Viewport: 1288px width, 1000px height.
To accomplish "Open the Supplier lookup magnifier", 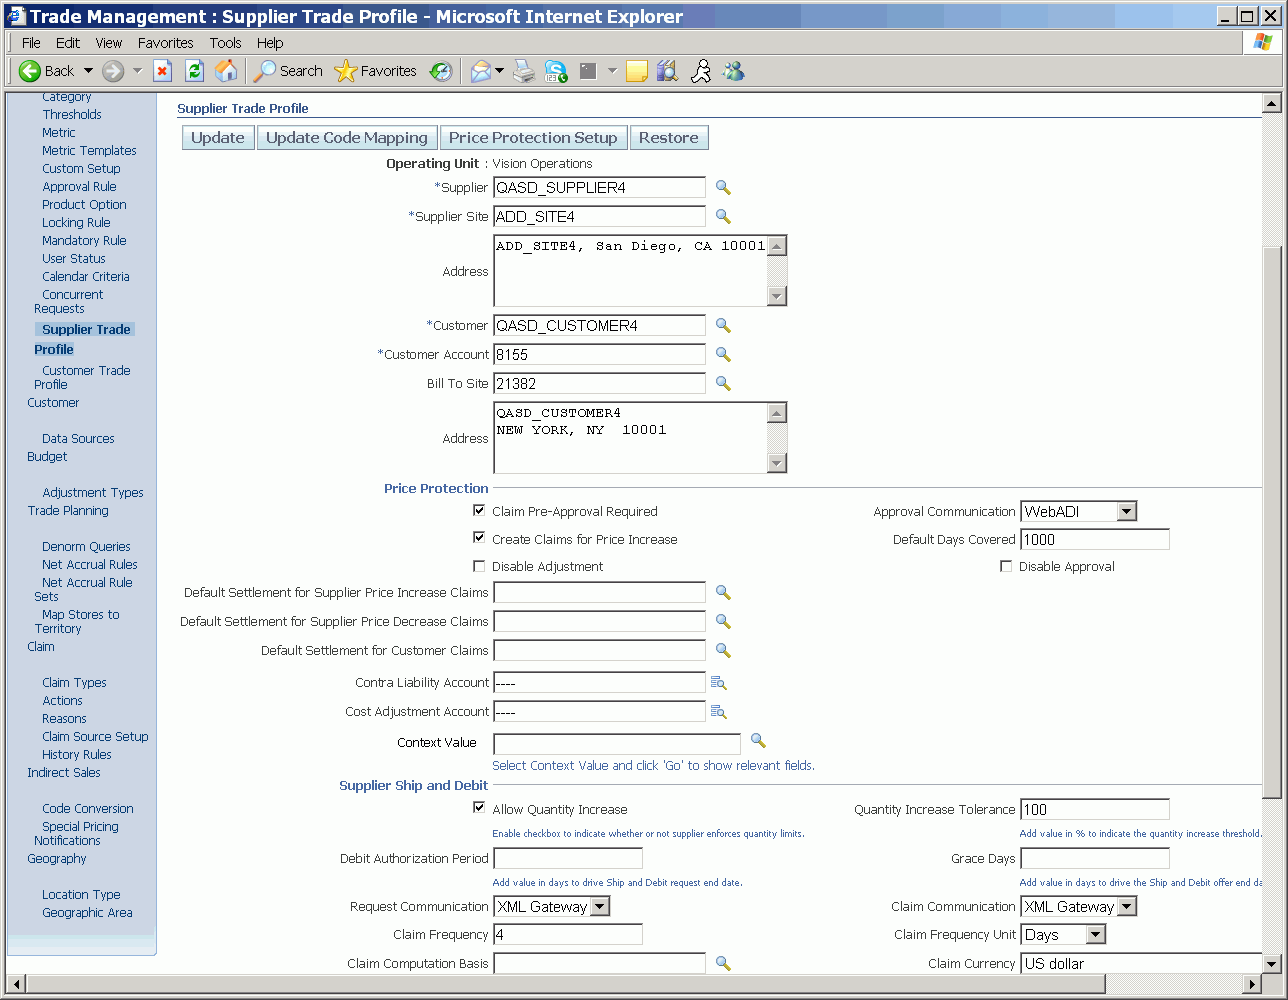I will click(723, 188).
